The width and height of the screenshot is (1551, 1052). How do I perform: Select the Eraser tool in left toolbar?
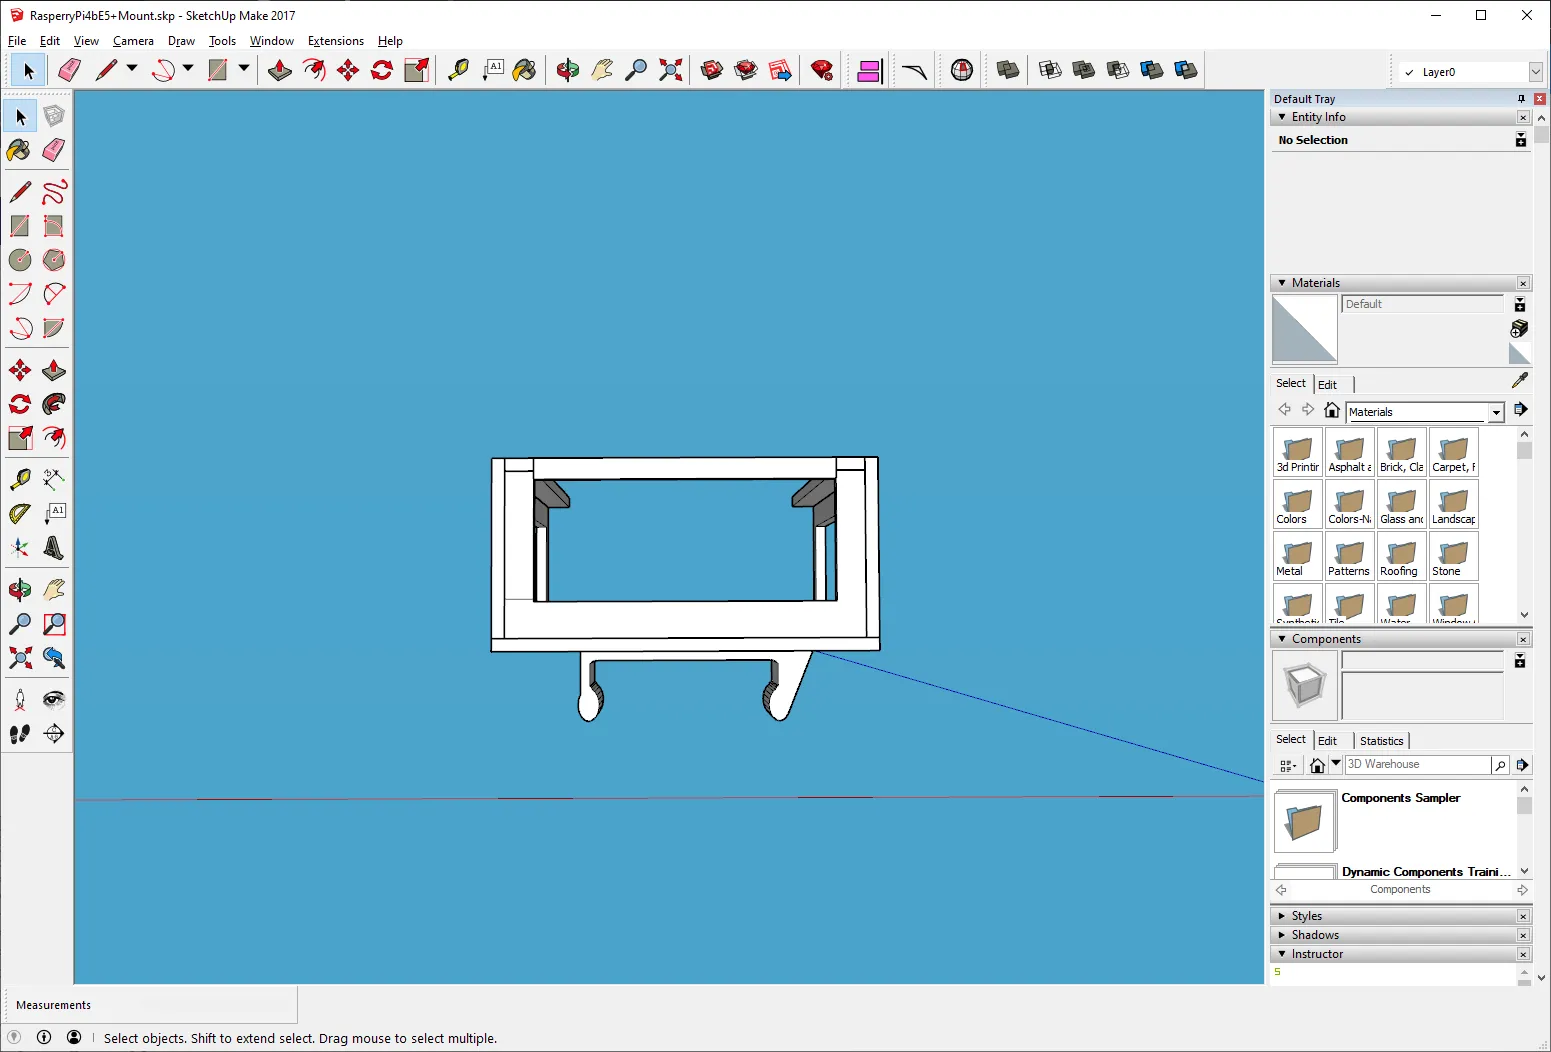tap(54, 150)
